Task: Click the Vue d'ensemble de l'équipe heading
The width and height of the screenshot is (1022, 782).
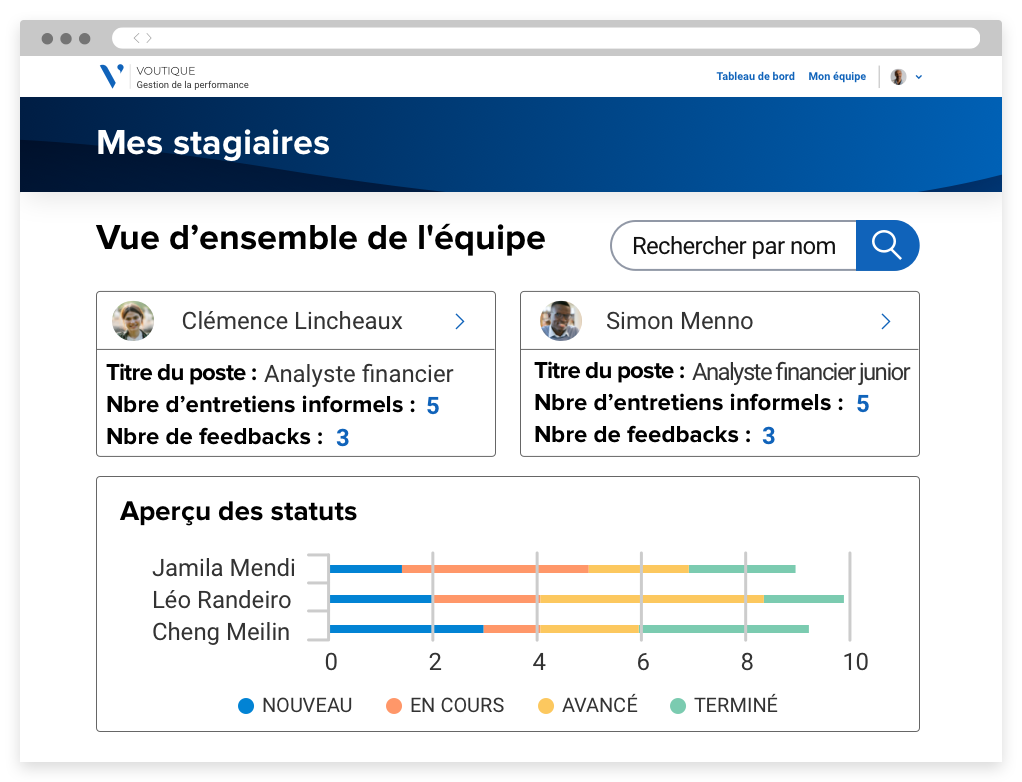Action: (x=321, y=238)
